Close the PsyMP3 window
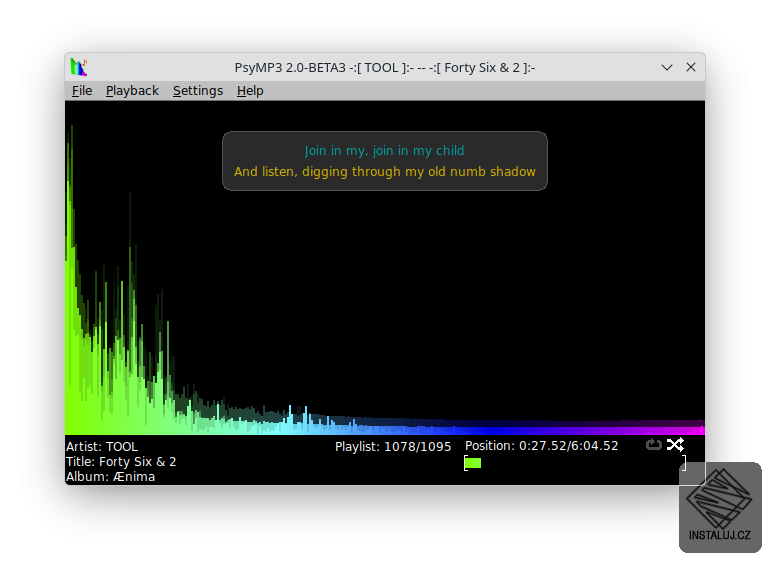Image resolution: width=770 pixels, height=562 pixels. [690, 67]
